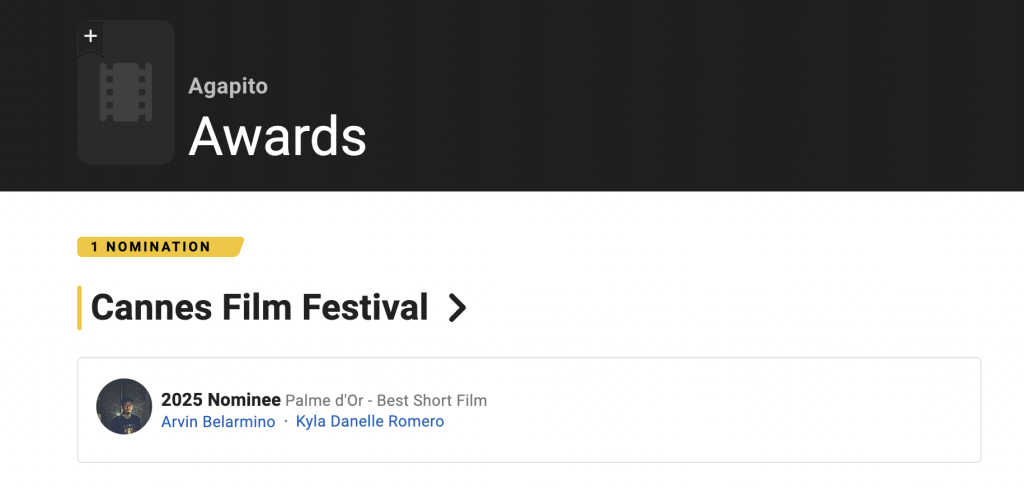This screenshot has height=496, width=1024.
Task: Click the film strip poster placeholder
Action: pyautogui.click(x=126, y=92)
